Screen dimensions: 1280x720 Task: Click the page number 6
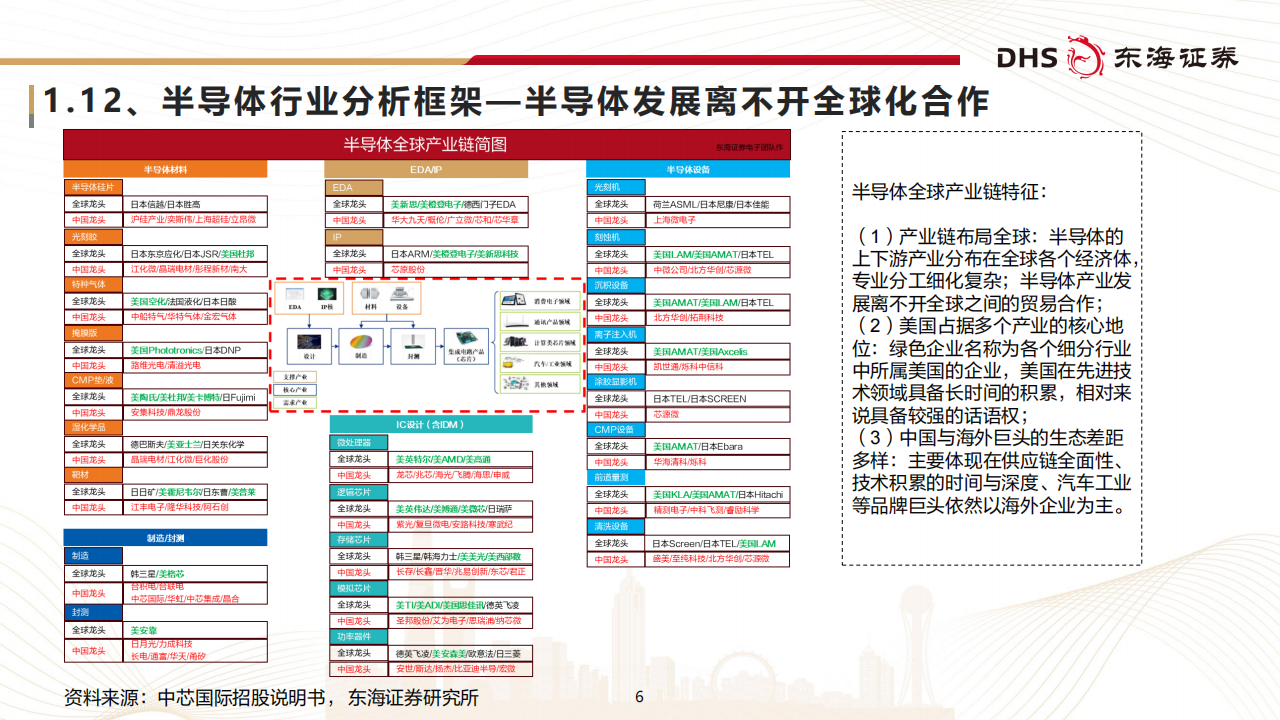[640, 697]
